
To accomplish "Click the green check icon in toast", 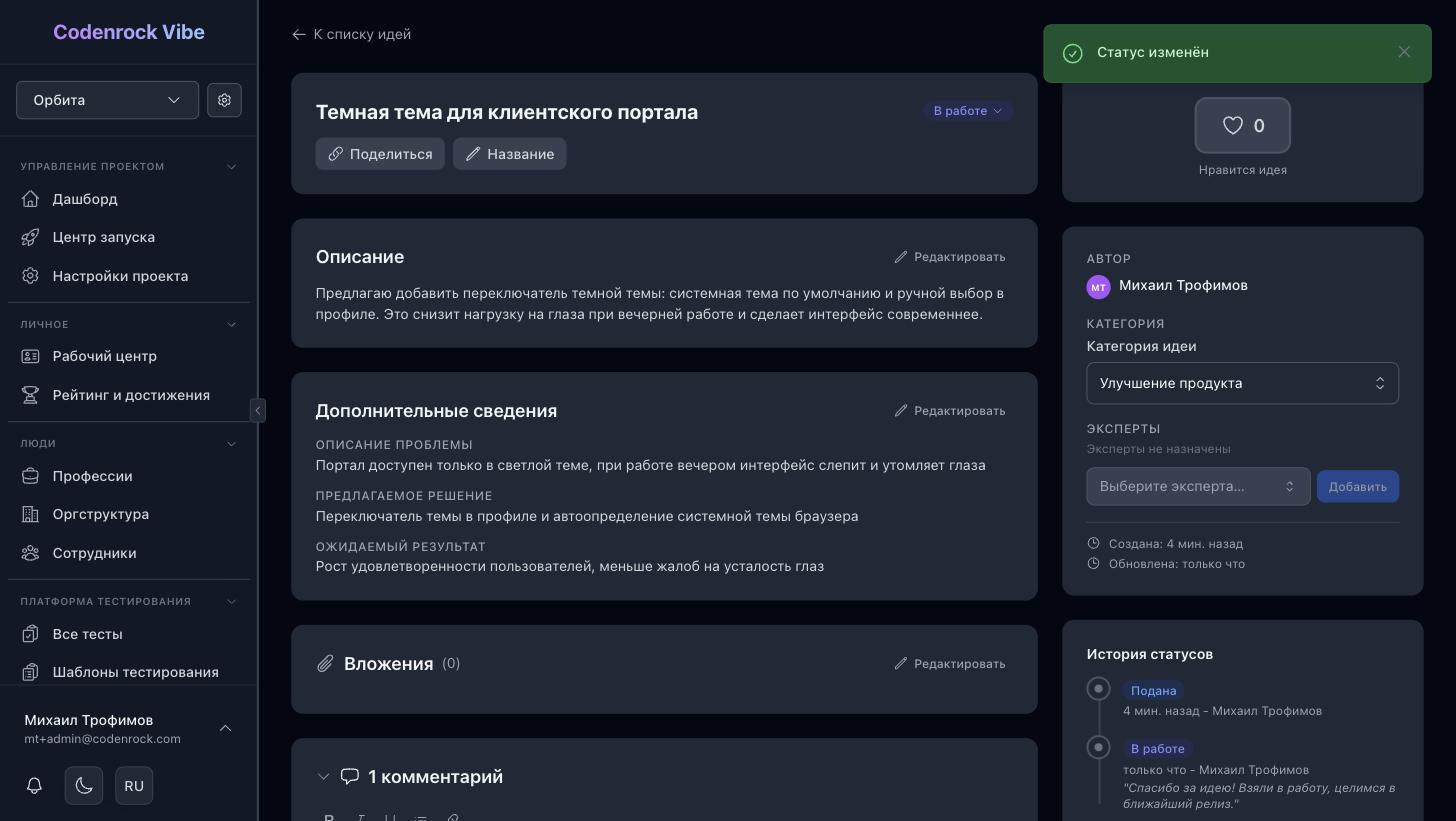I will [x=1073, y=53].
